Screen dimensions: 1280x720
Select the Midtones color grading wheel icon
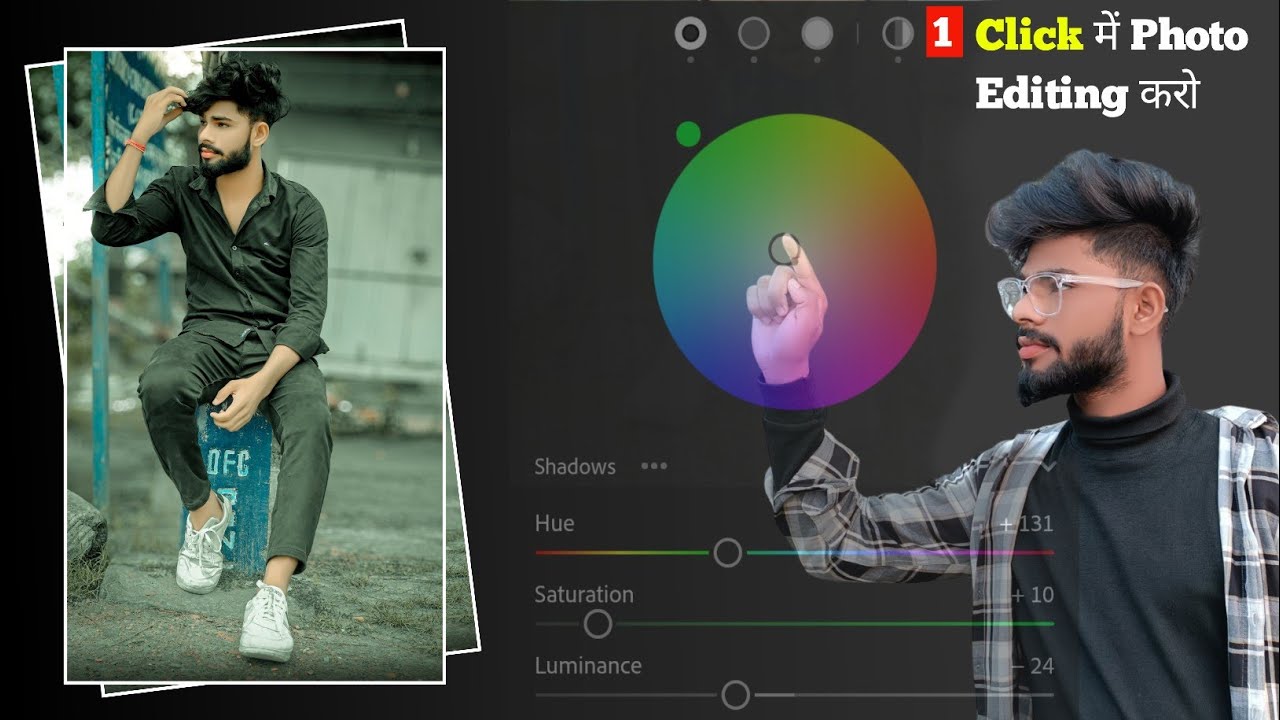tap(754, 34)
